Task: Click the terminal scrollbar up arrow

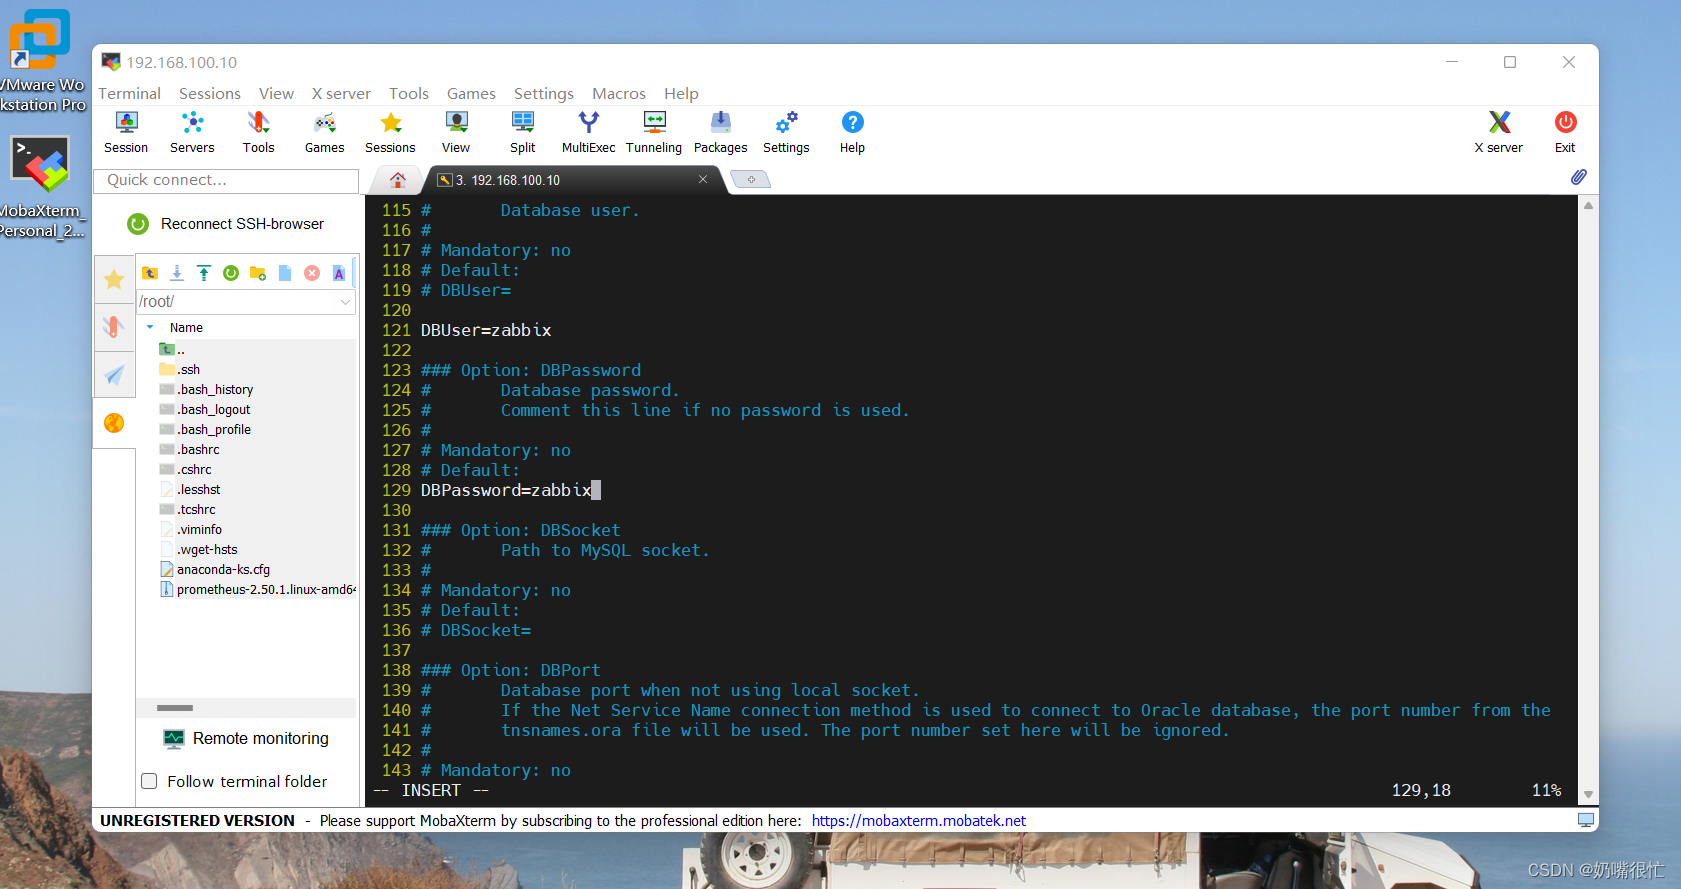Action: click(1588, 205)
